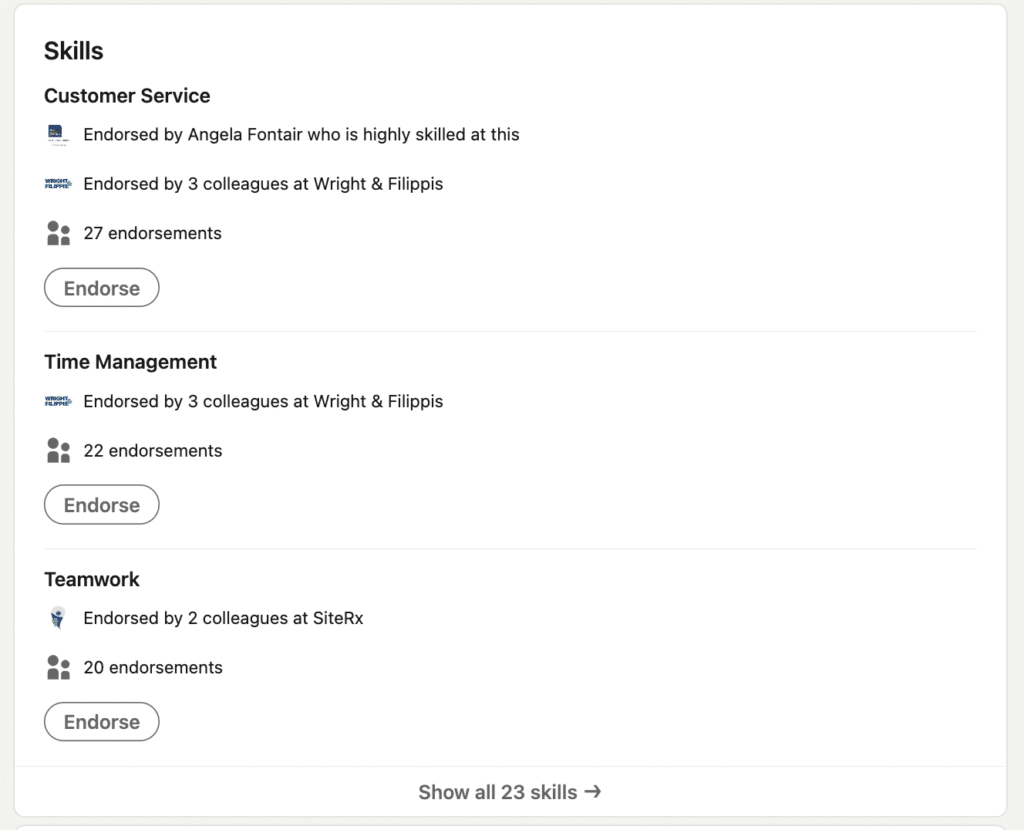1024x830 pixels.
Task: Expand list with Show all 23 skills
Action: tap(510, 792)
